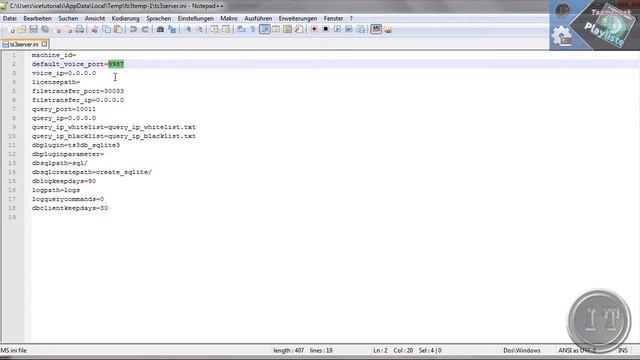Open Find with the binoculars icon
This screenshot has height=360, width=640.
[x=160, y=29]
